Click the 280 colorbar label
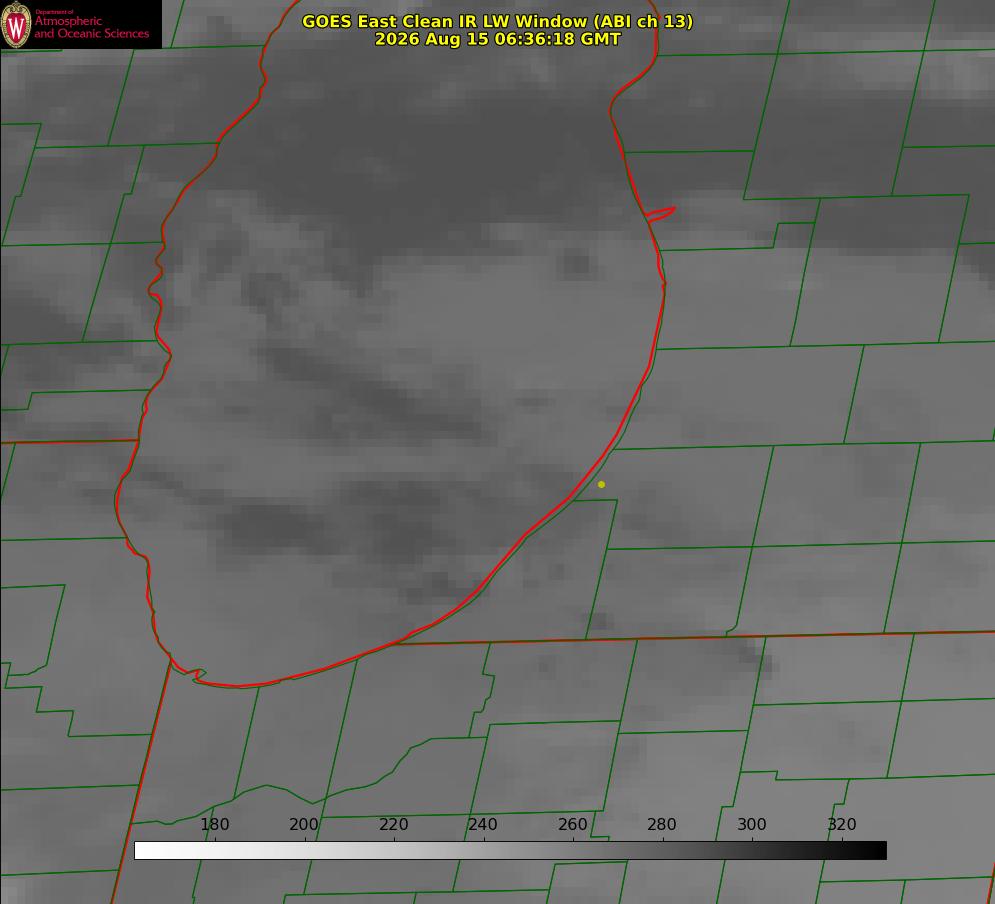 [662, 824]
